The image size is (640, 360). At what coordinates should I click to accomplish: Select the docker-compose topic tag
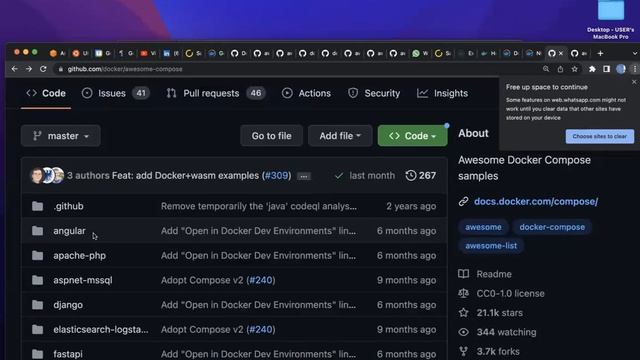(552, 227)
